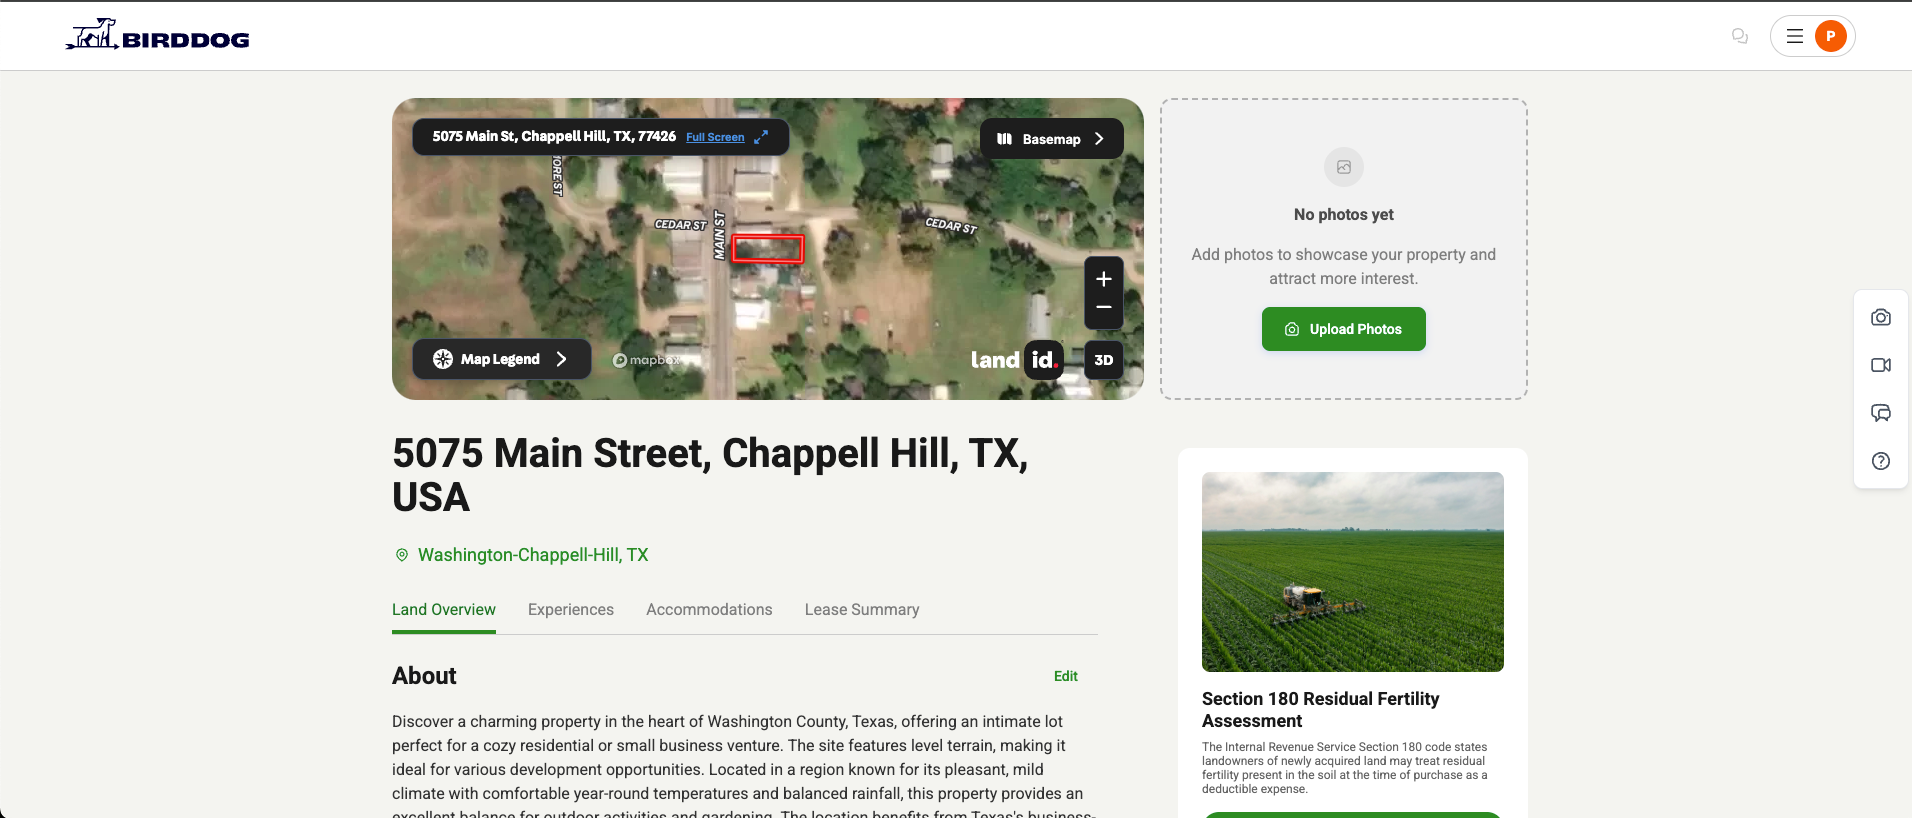Click the 5075 Main Street property title
This screenshot has width=1912, height=818.
tap(710, 475)
